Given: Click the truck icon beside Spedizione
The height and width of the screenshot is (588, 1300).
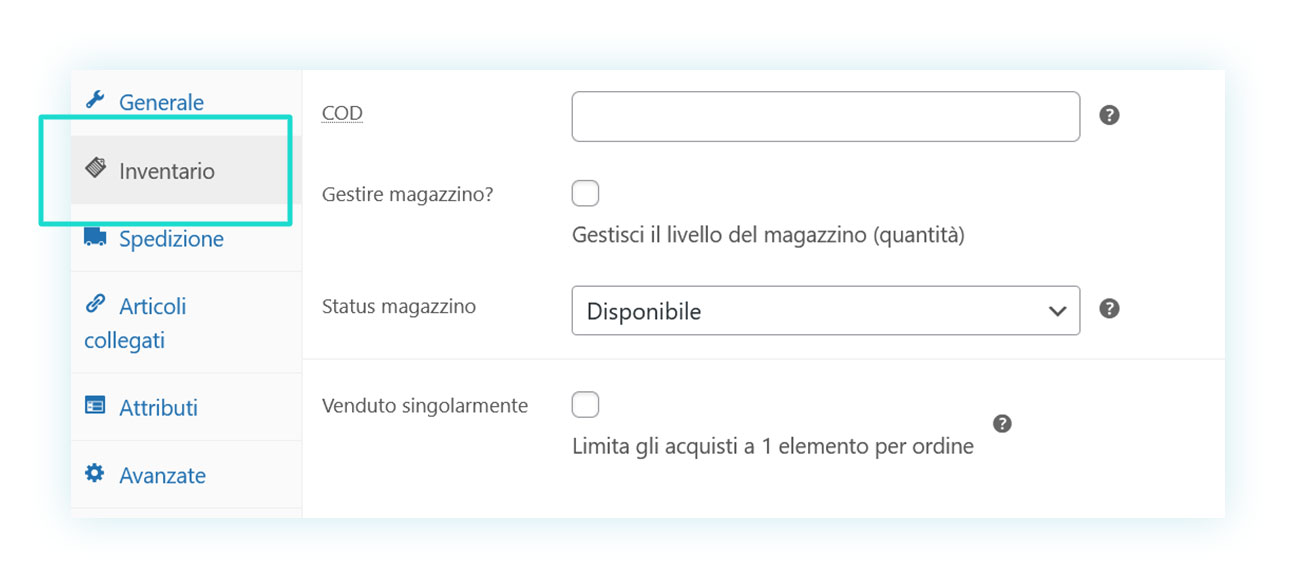Looking at the screenshot, I should [x=95, y=236].
